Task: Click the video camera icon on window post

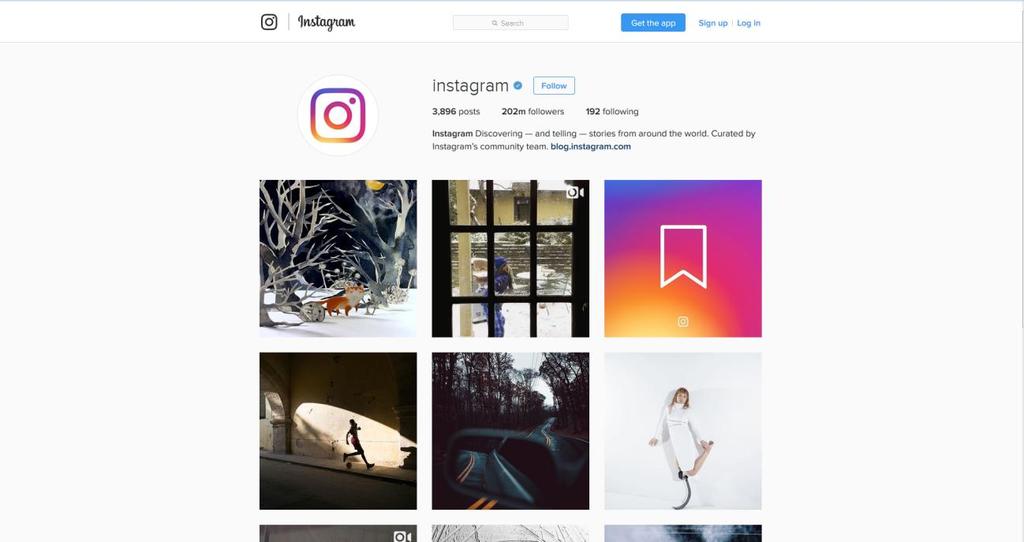Action: click(x=575, y=193)
